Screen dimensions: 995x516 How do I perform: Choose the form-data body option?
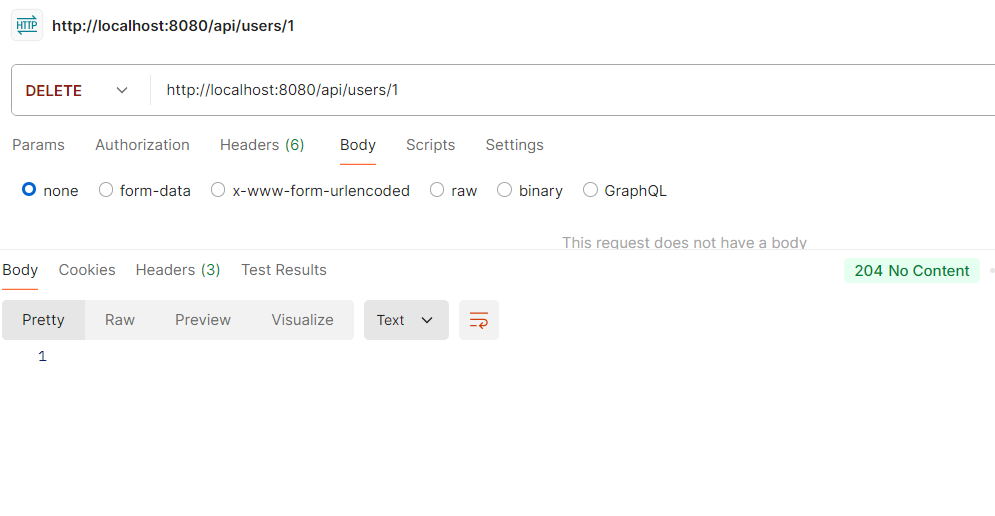point(106,190)
